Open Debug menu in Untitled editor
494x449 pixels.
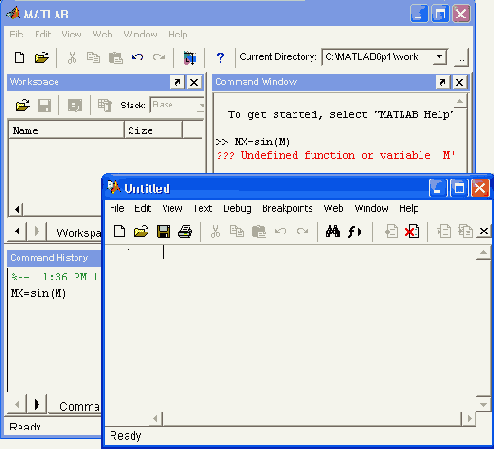tap(237, 208)
